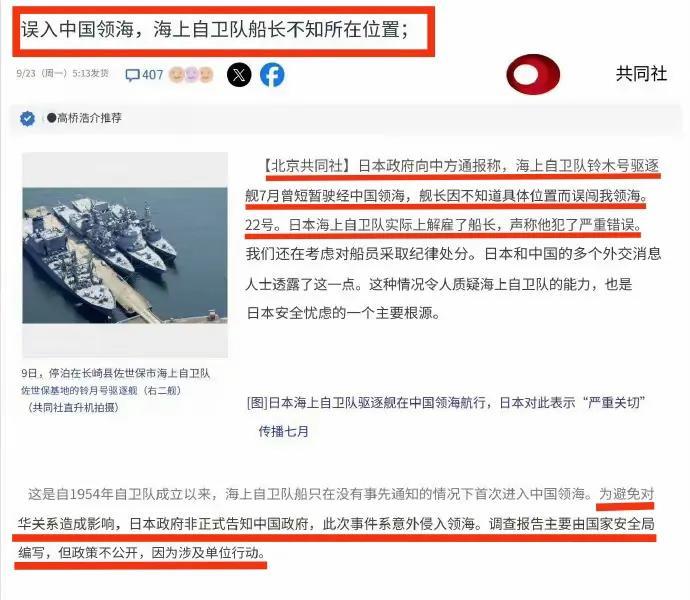The height and width of the screenshot is (600, 690).
Task: Click the X (Twitter) share icon
Action: click(239, 74)
